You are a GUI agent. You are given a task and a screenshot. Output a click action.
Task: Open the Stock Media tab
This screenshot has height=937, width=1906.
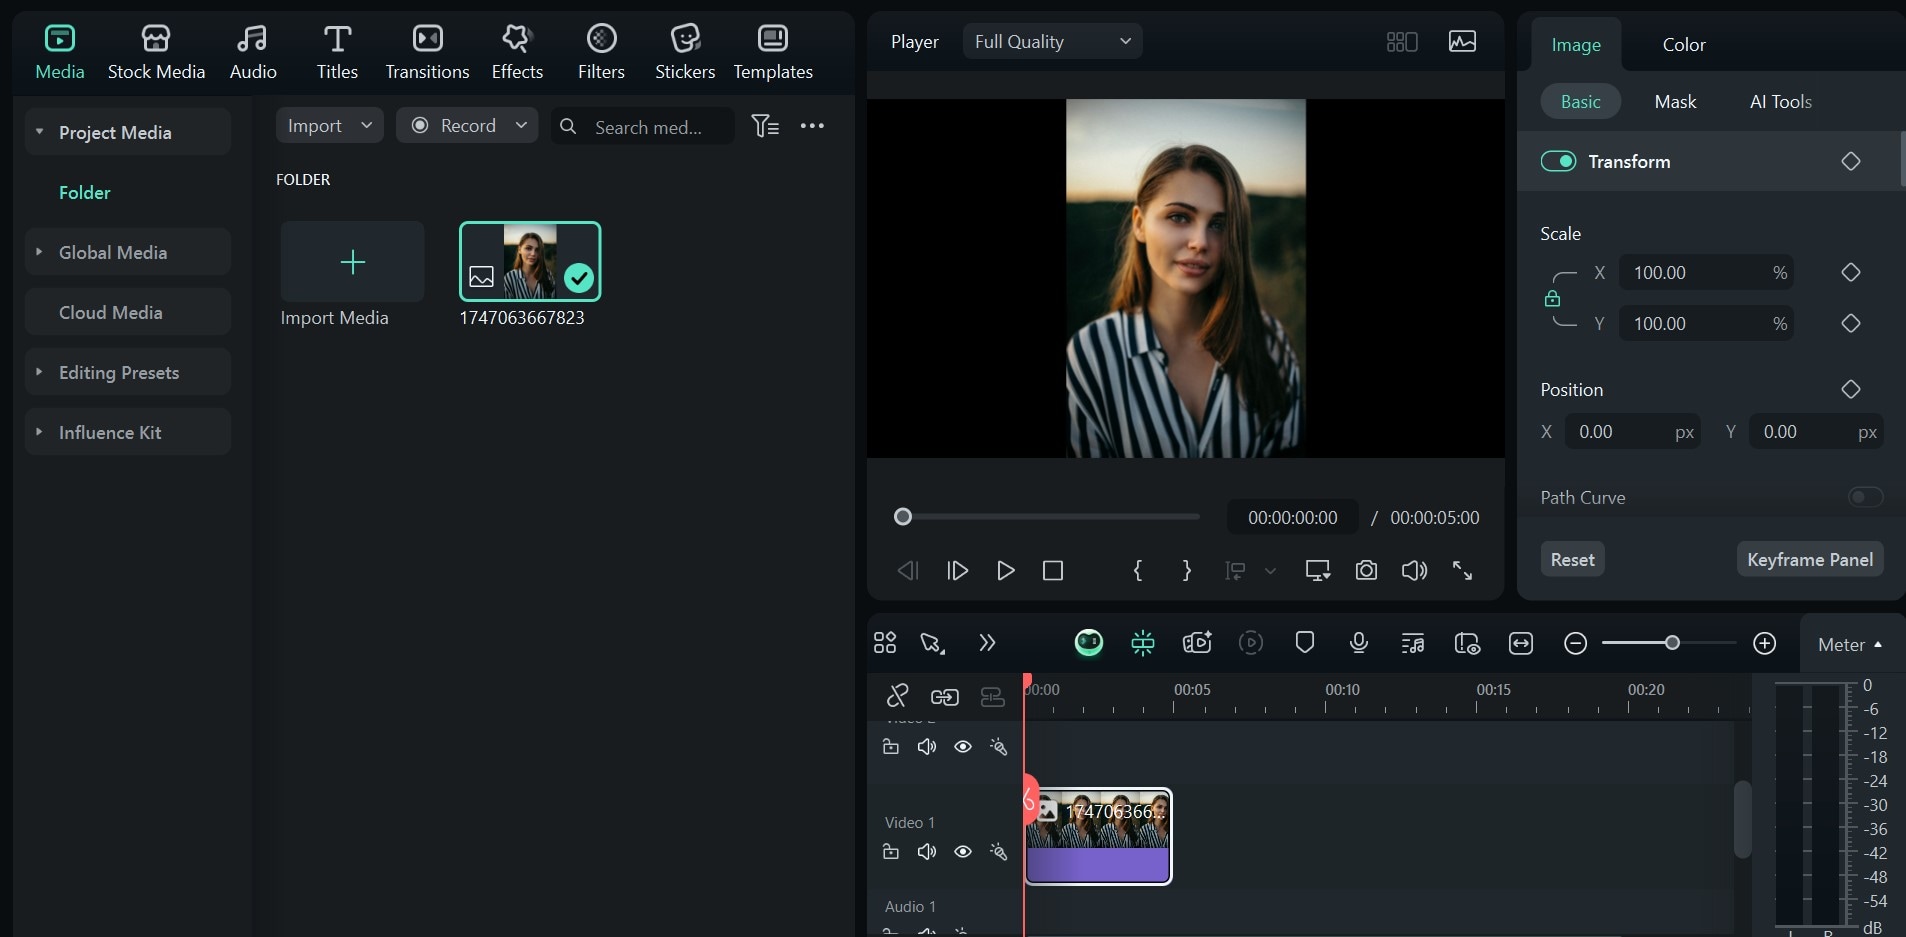[156, 52]
